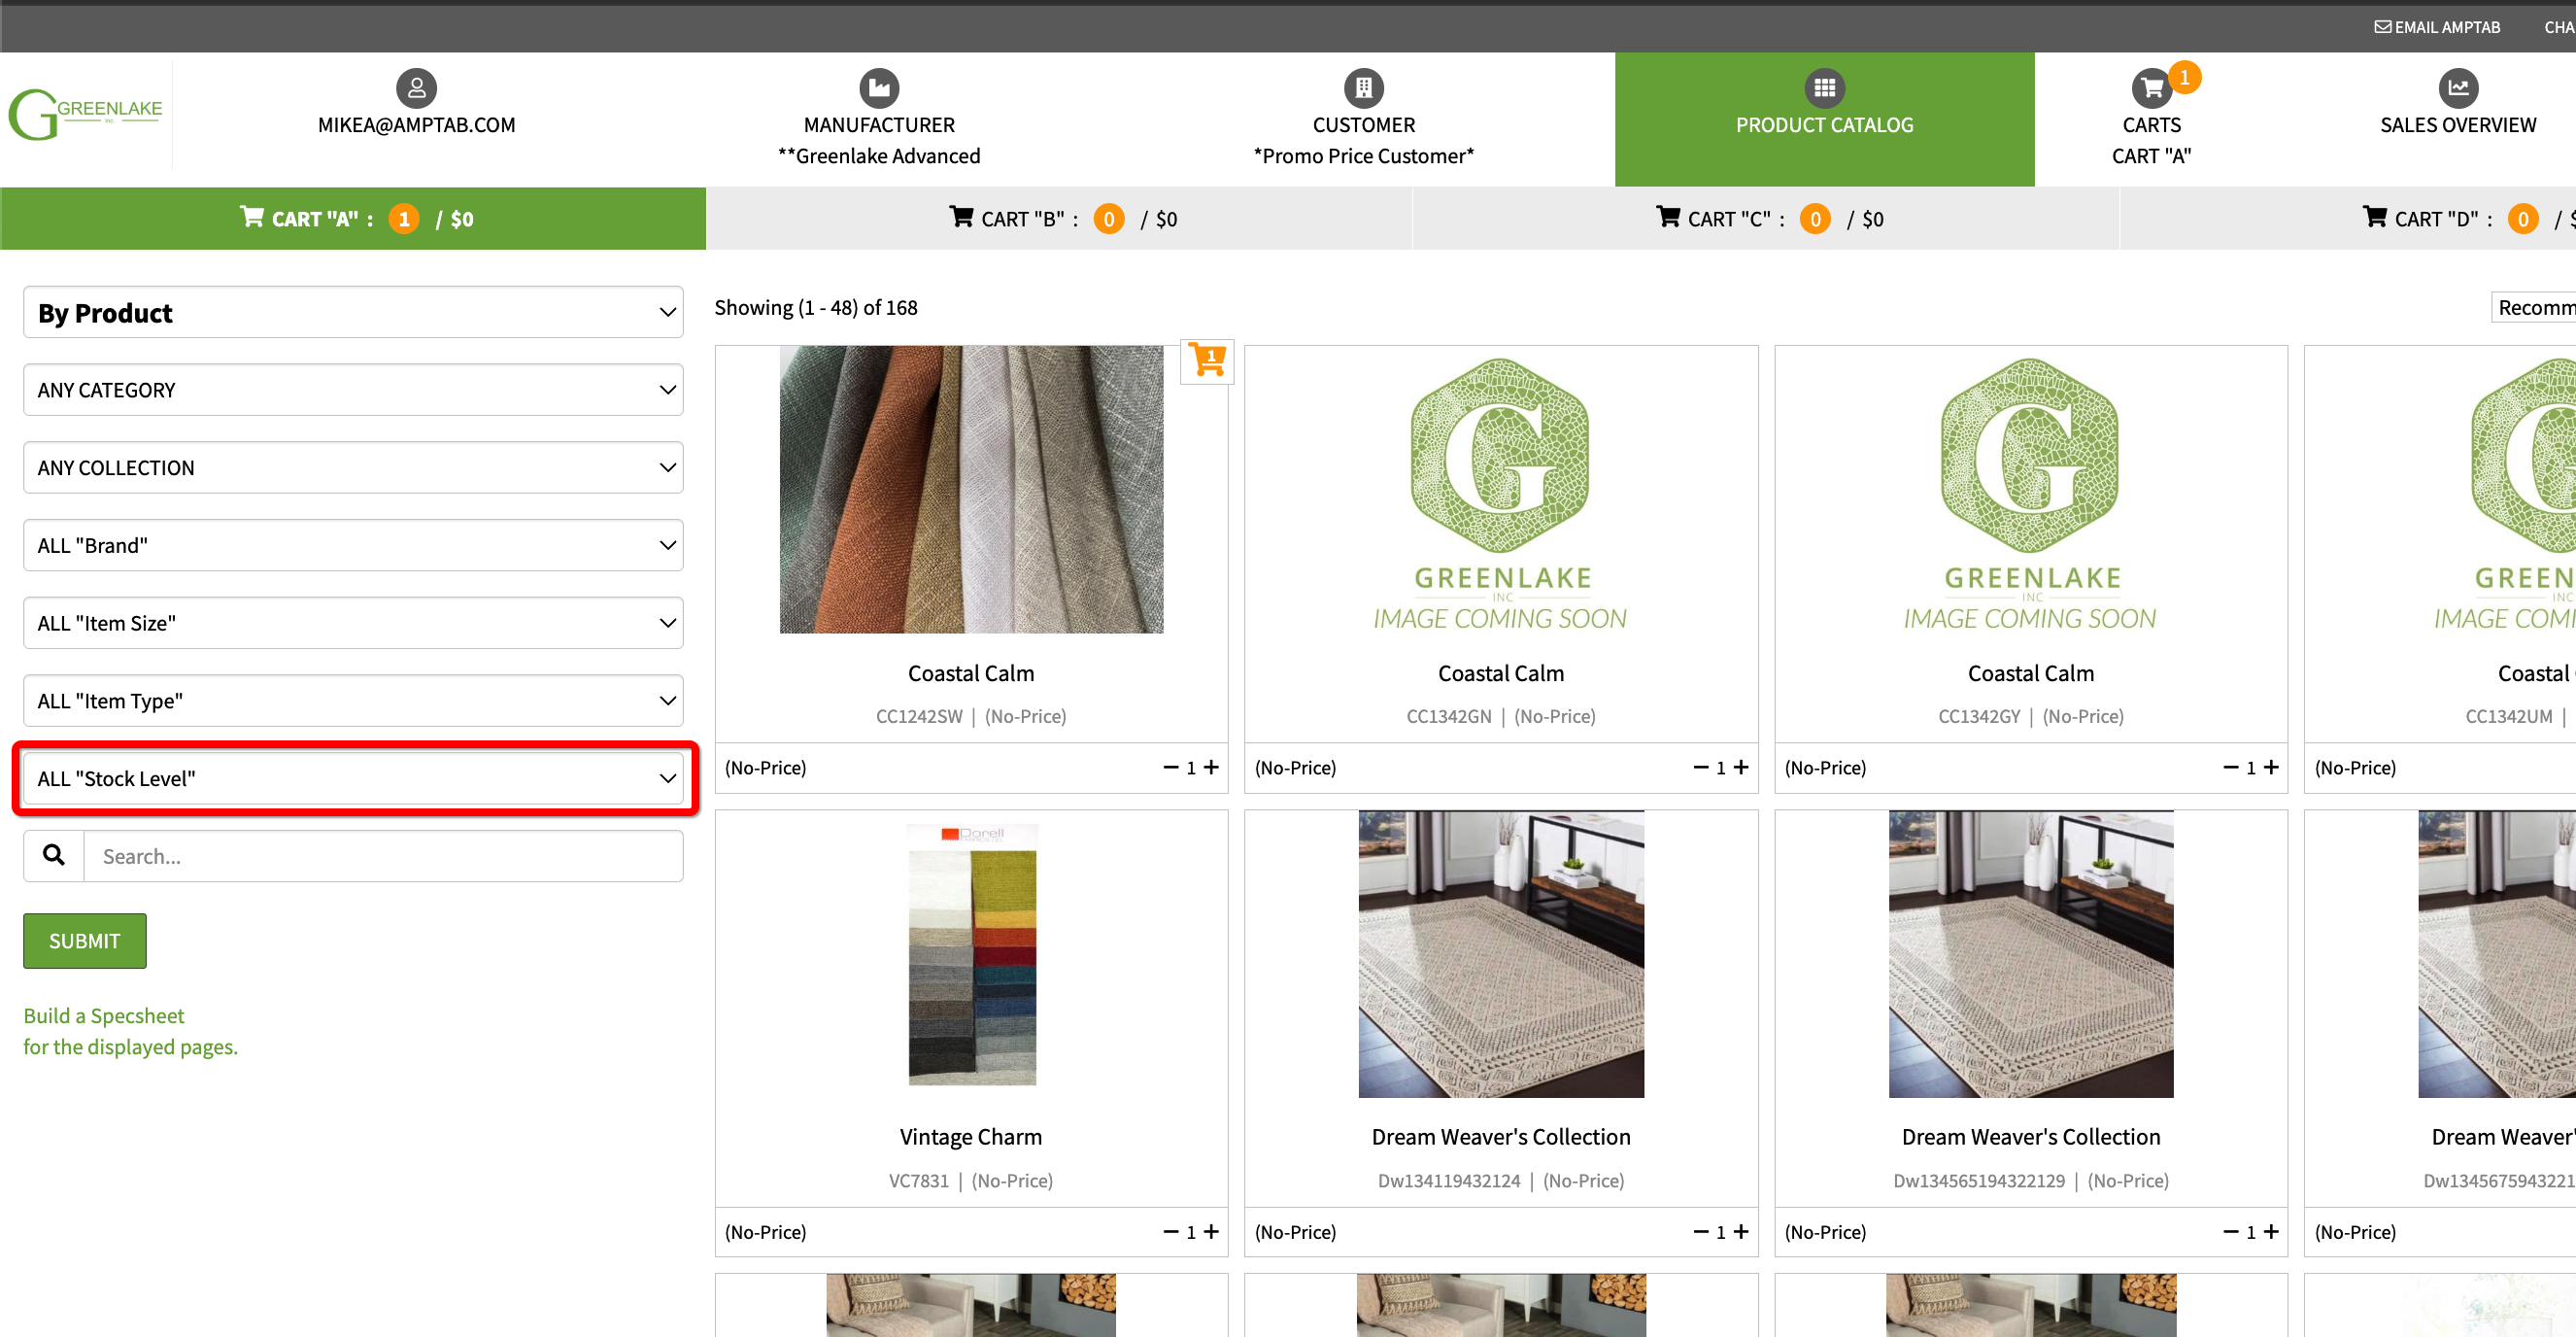Click the orange cart badge on Coastal Calm CC1242SW

click(1207, 360)
